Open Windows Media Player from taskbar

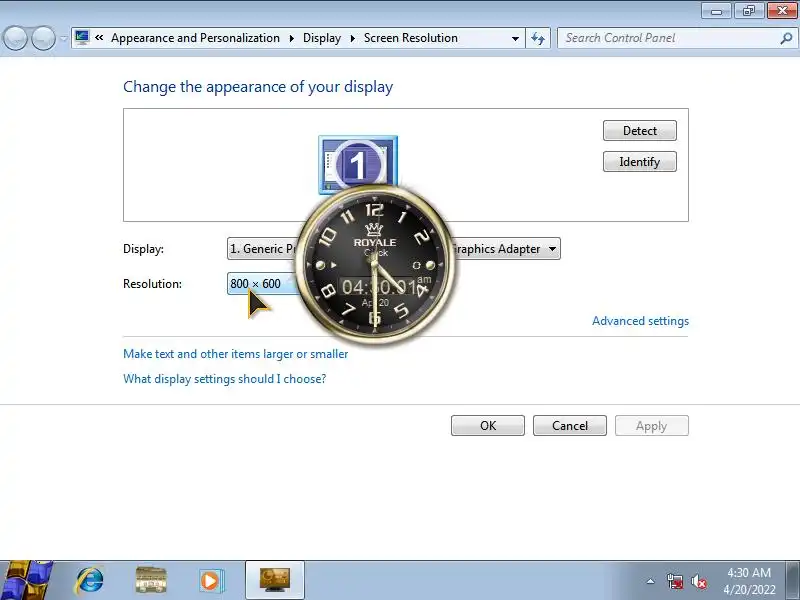[x=211, y=581]
